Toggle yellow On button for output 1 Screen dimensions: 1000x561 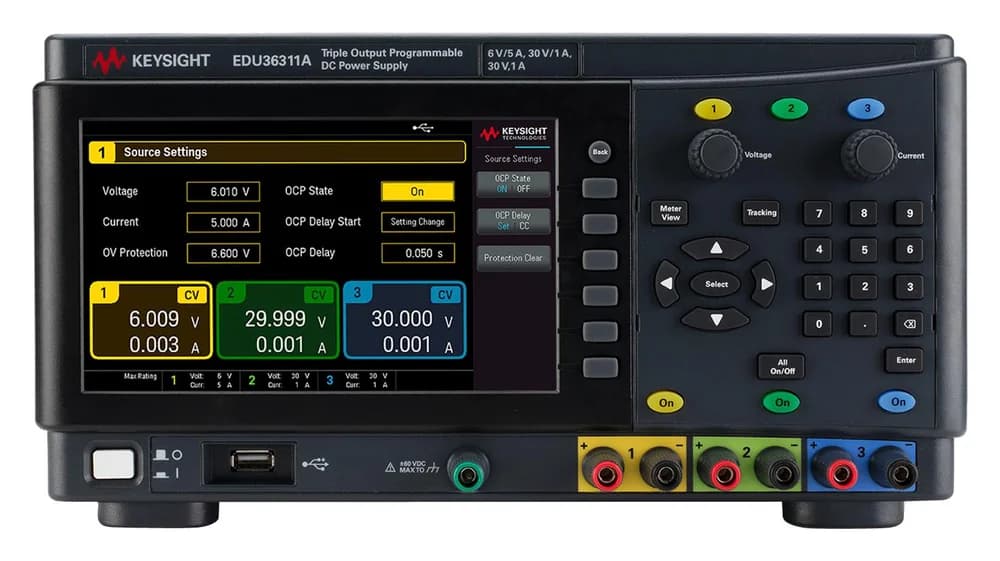click(x=665, y=402)
